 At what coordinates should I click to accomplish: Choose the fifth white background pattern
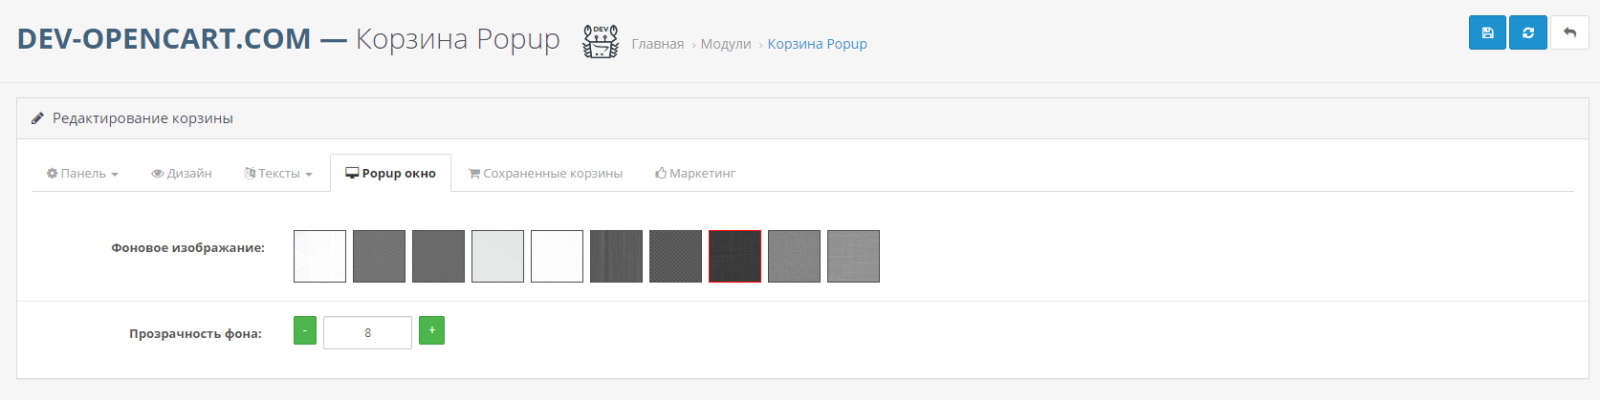click(557, 256)
